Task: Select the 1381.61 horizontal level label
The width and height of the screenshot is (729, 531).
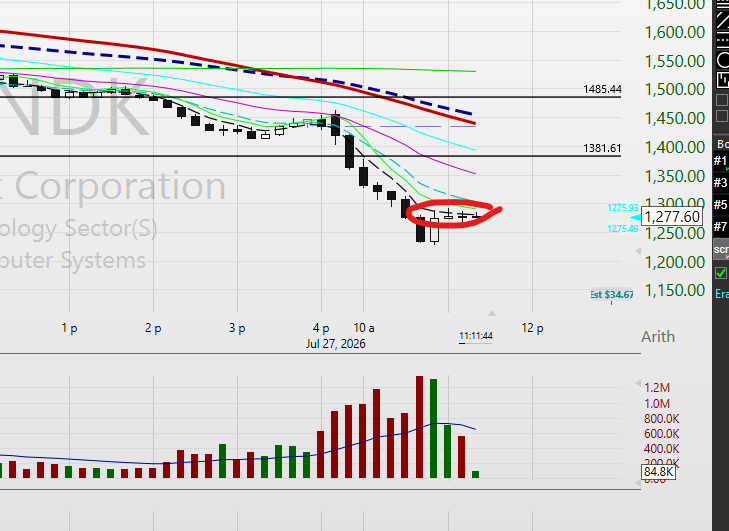Action: [x=602, y=148]
